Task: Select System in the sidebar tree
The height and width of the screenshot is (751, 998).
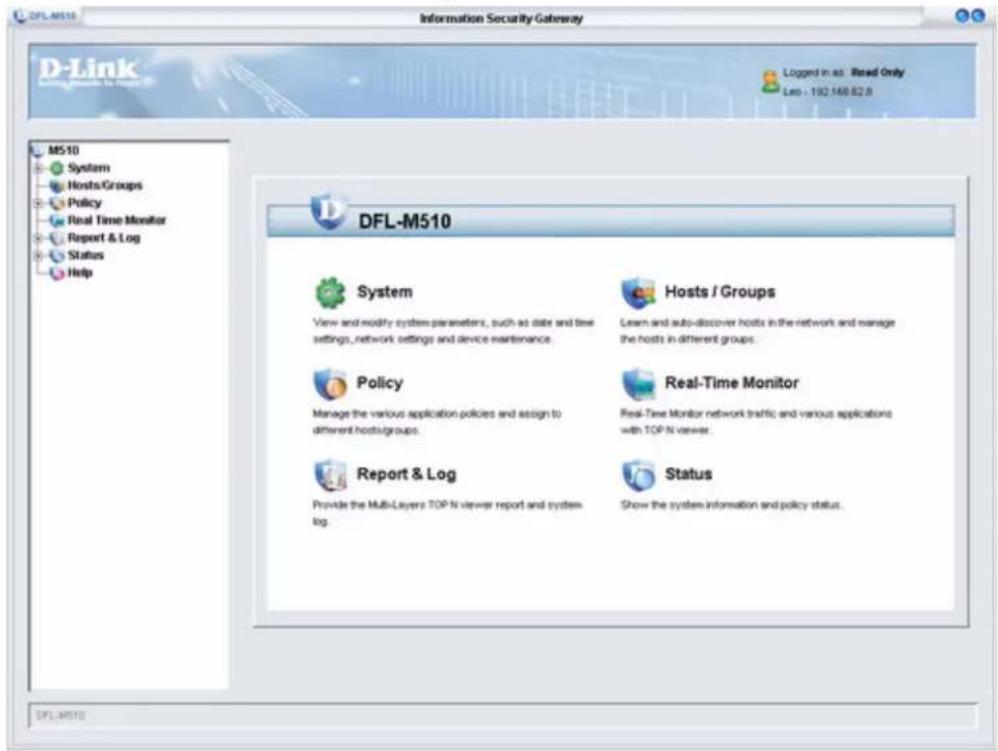Action: coord(88,168)
